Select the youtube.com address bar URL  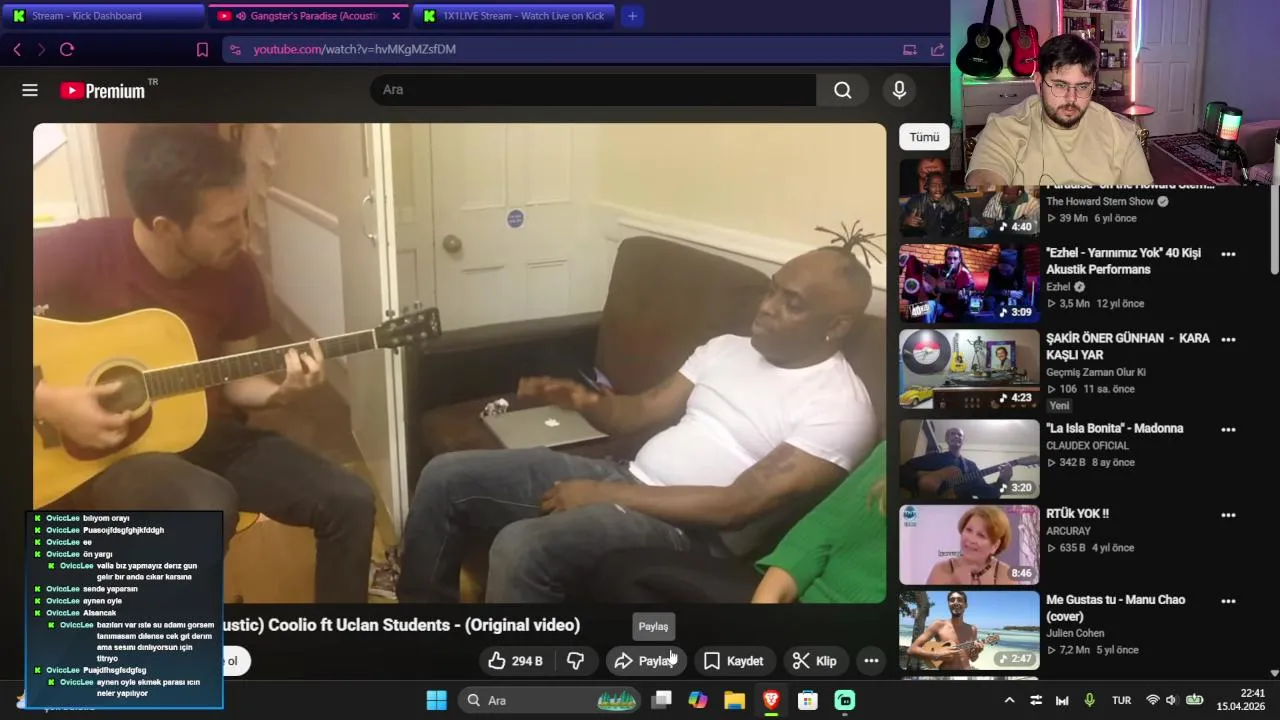pyautogui.click(x=355, y=49)
